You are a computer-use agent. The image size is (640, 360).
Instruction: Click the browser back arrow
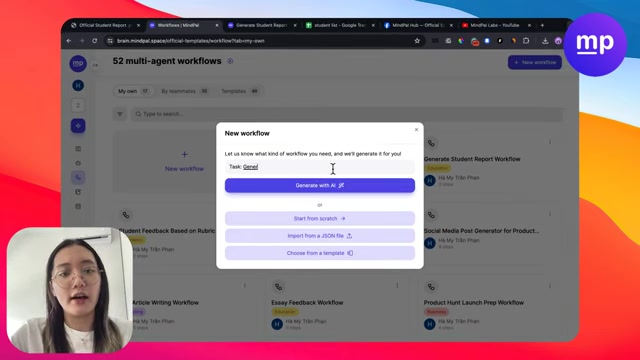pyautogui.click(x=69, y=41)
